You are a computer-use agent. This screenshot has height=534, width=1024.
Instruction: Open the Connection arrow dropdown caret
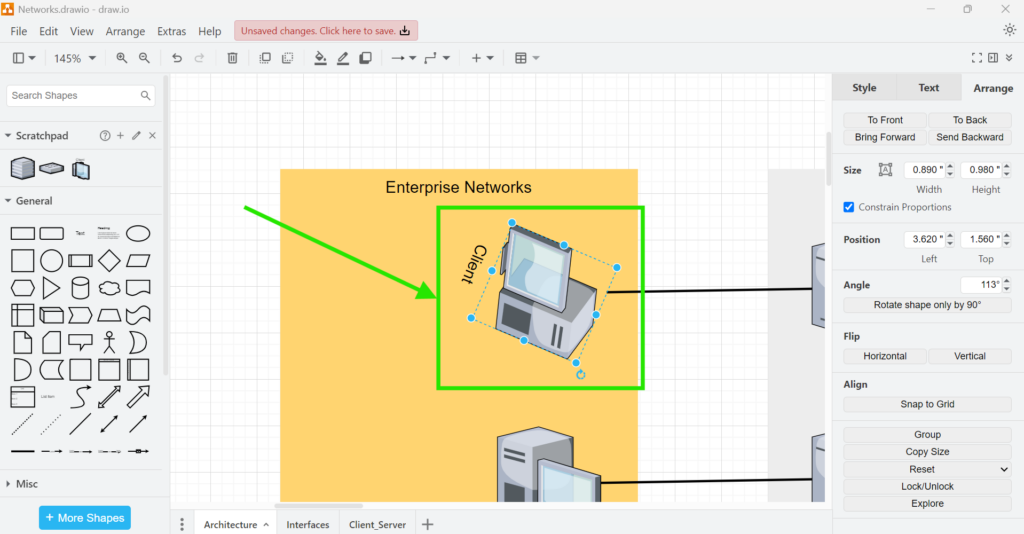[413, 58]
